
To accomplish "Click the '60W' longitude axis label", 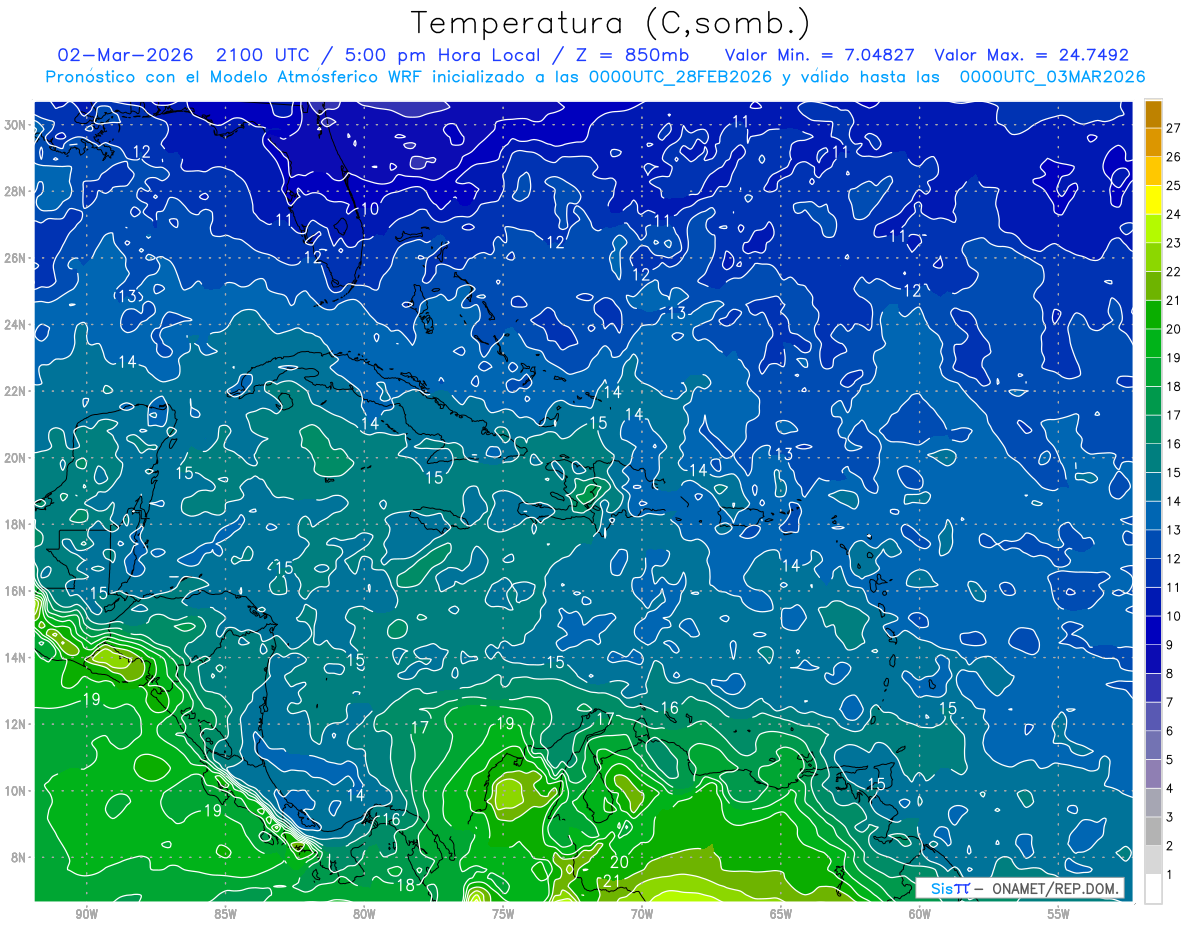I will point(920,914).
